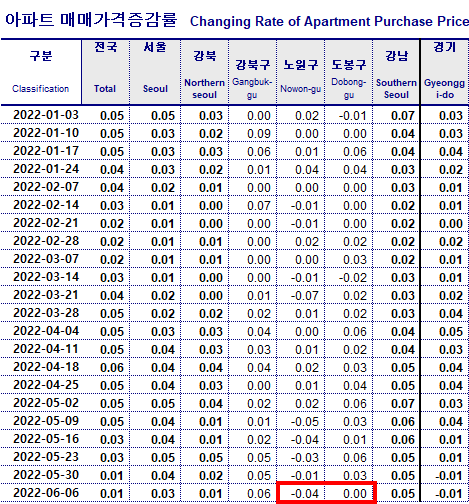Viewport: 469px width, 504px height.
Task: Click the 경기 Gyeonggi-do header
Action: coord(445,72)
